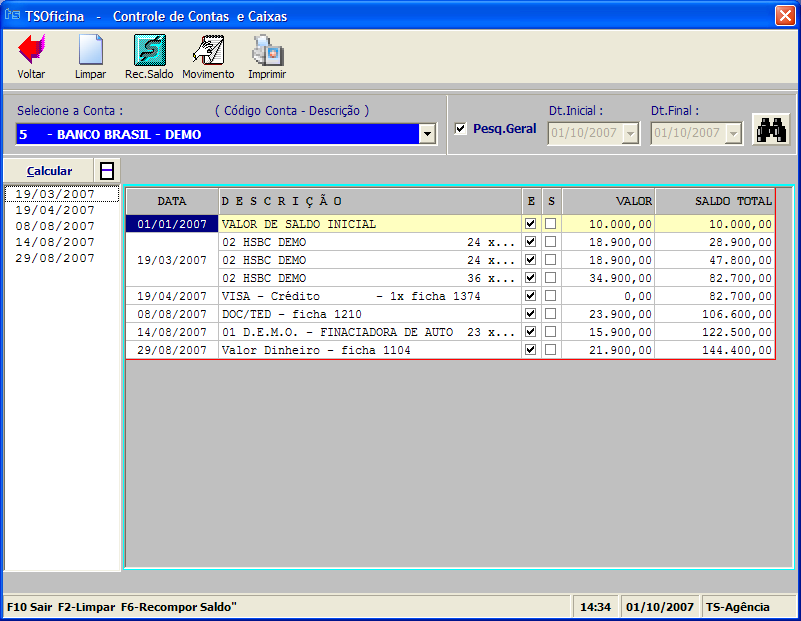The height and width of the screenshot is (621, 801).
Task: Click the DESCRIÇÃO column header
Action: 370,201
